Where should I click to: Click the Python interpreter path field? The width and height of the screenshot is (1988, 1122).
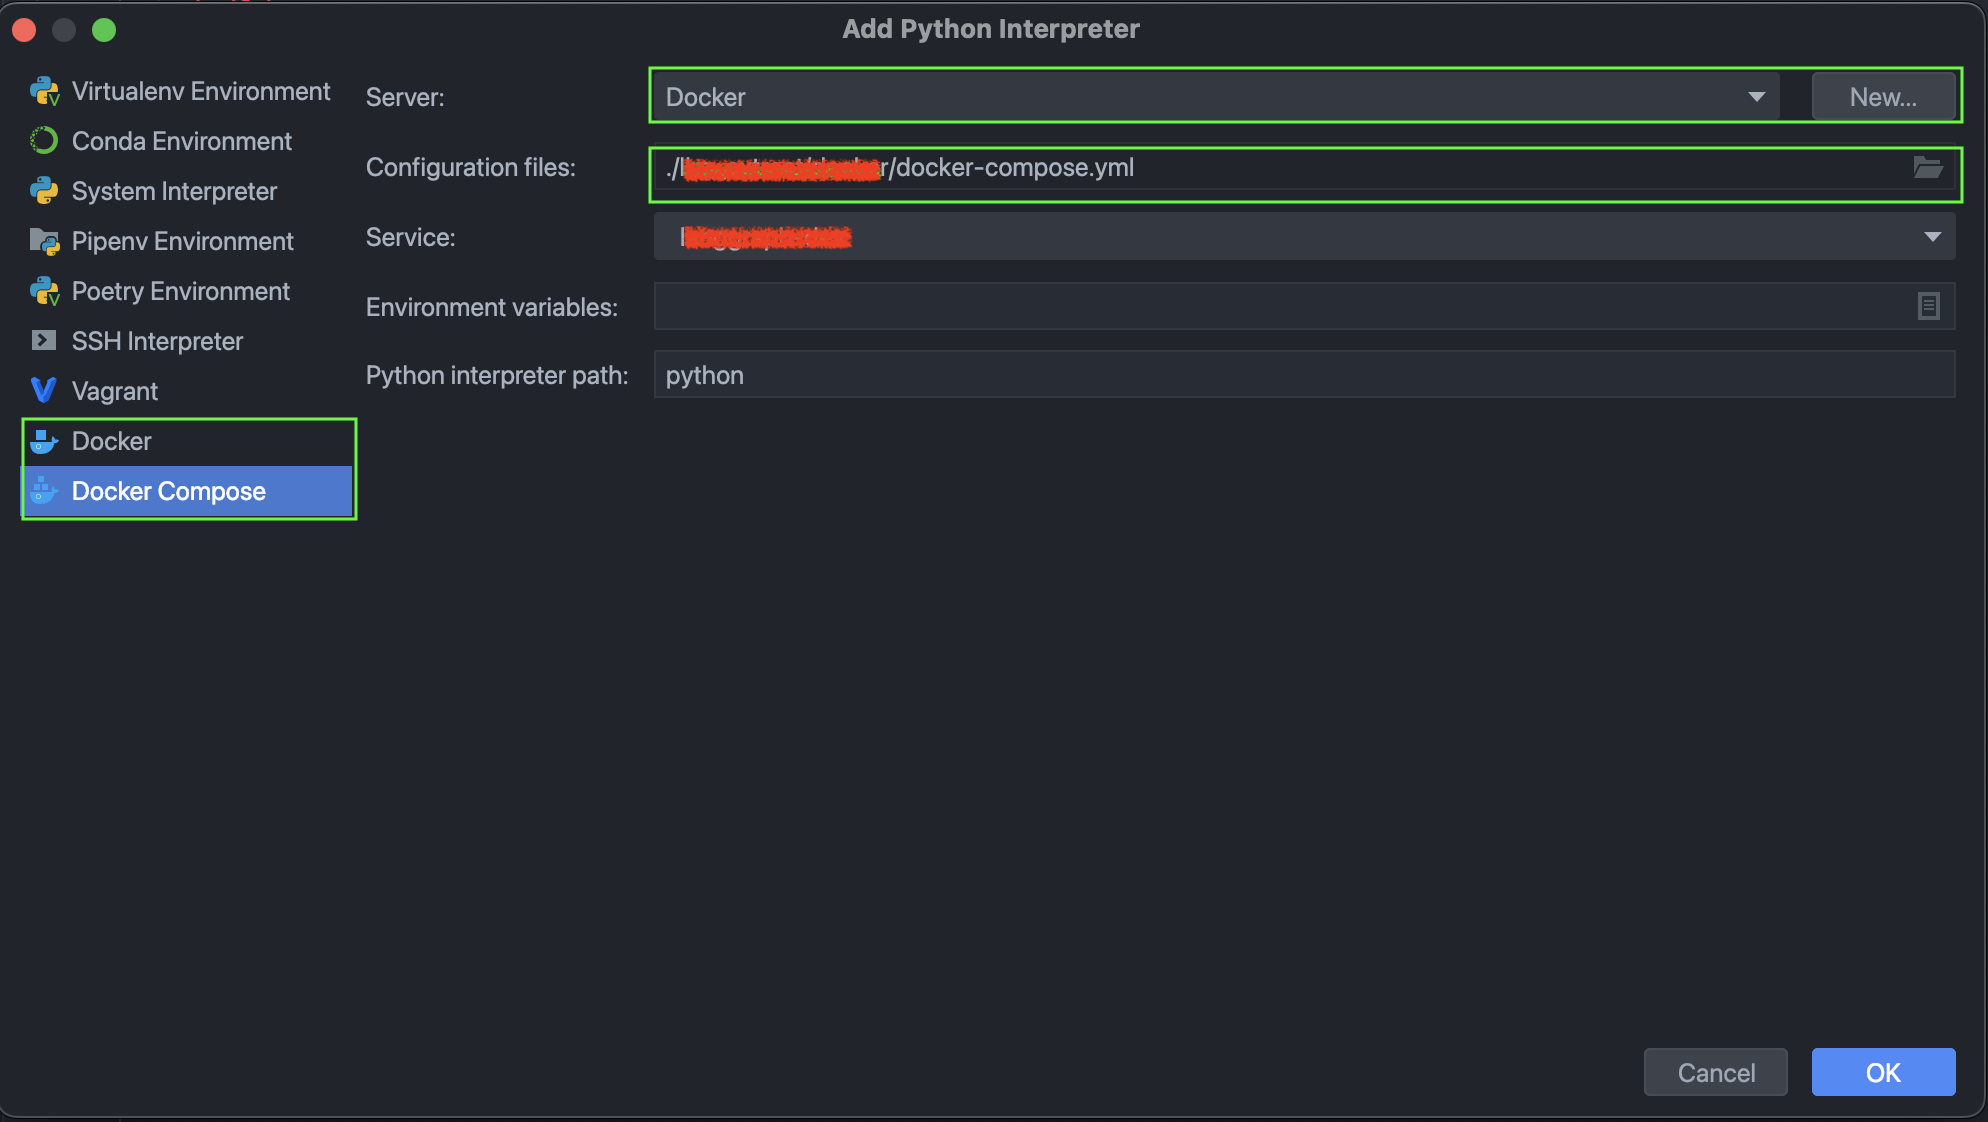click(1303, 375)
